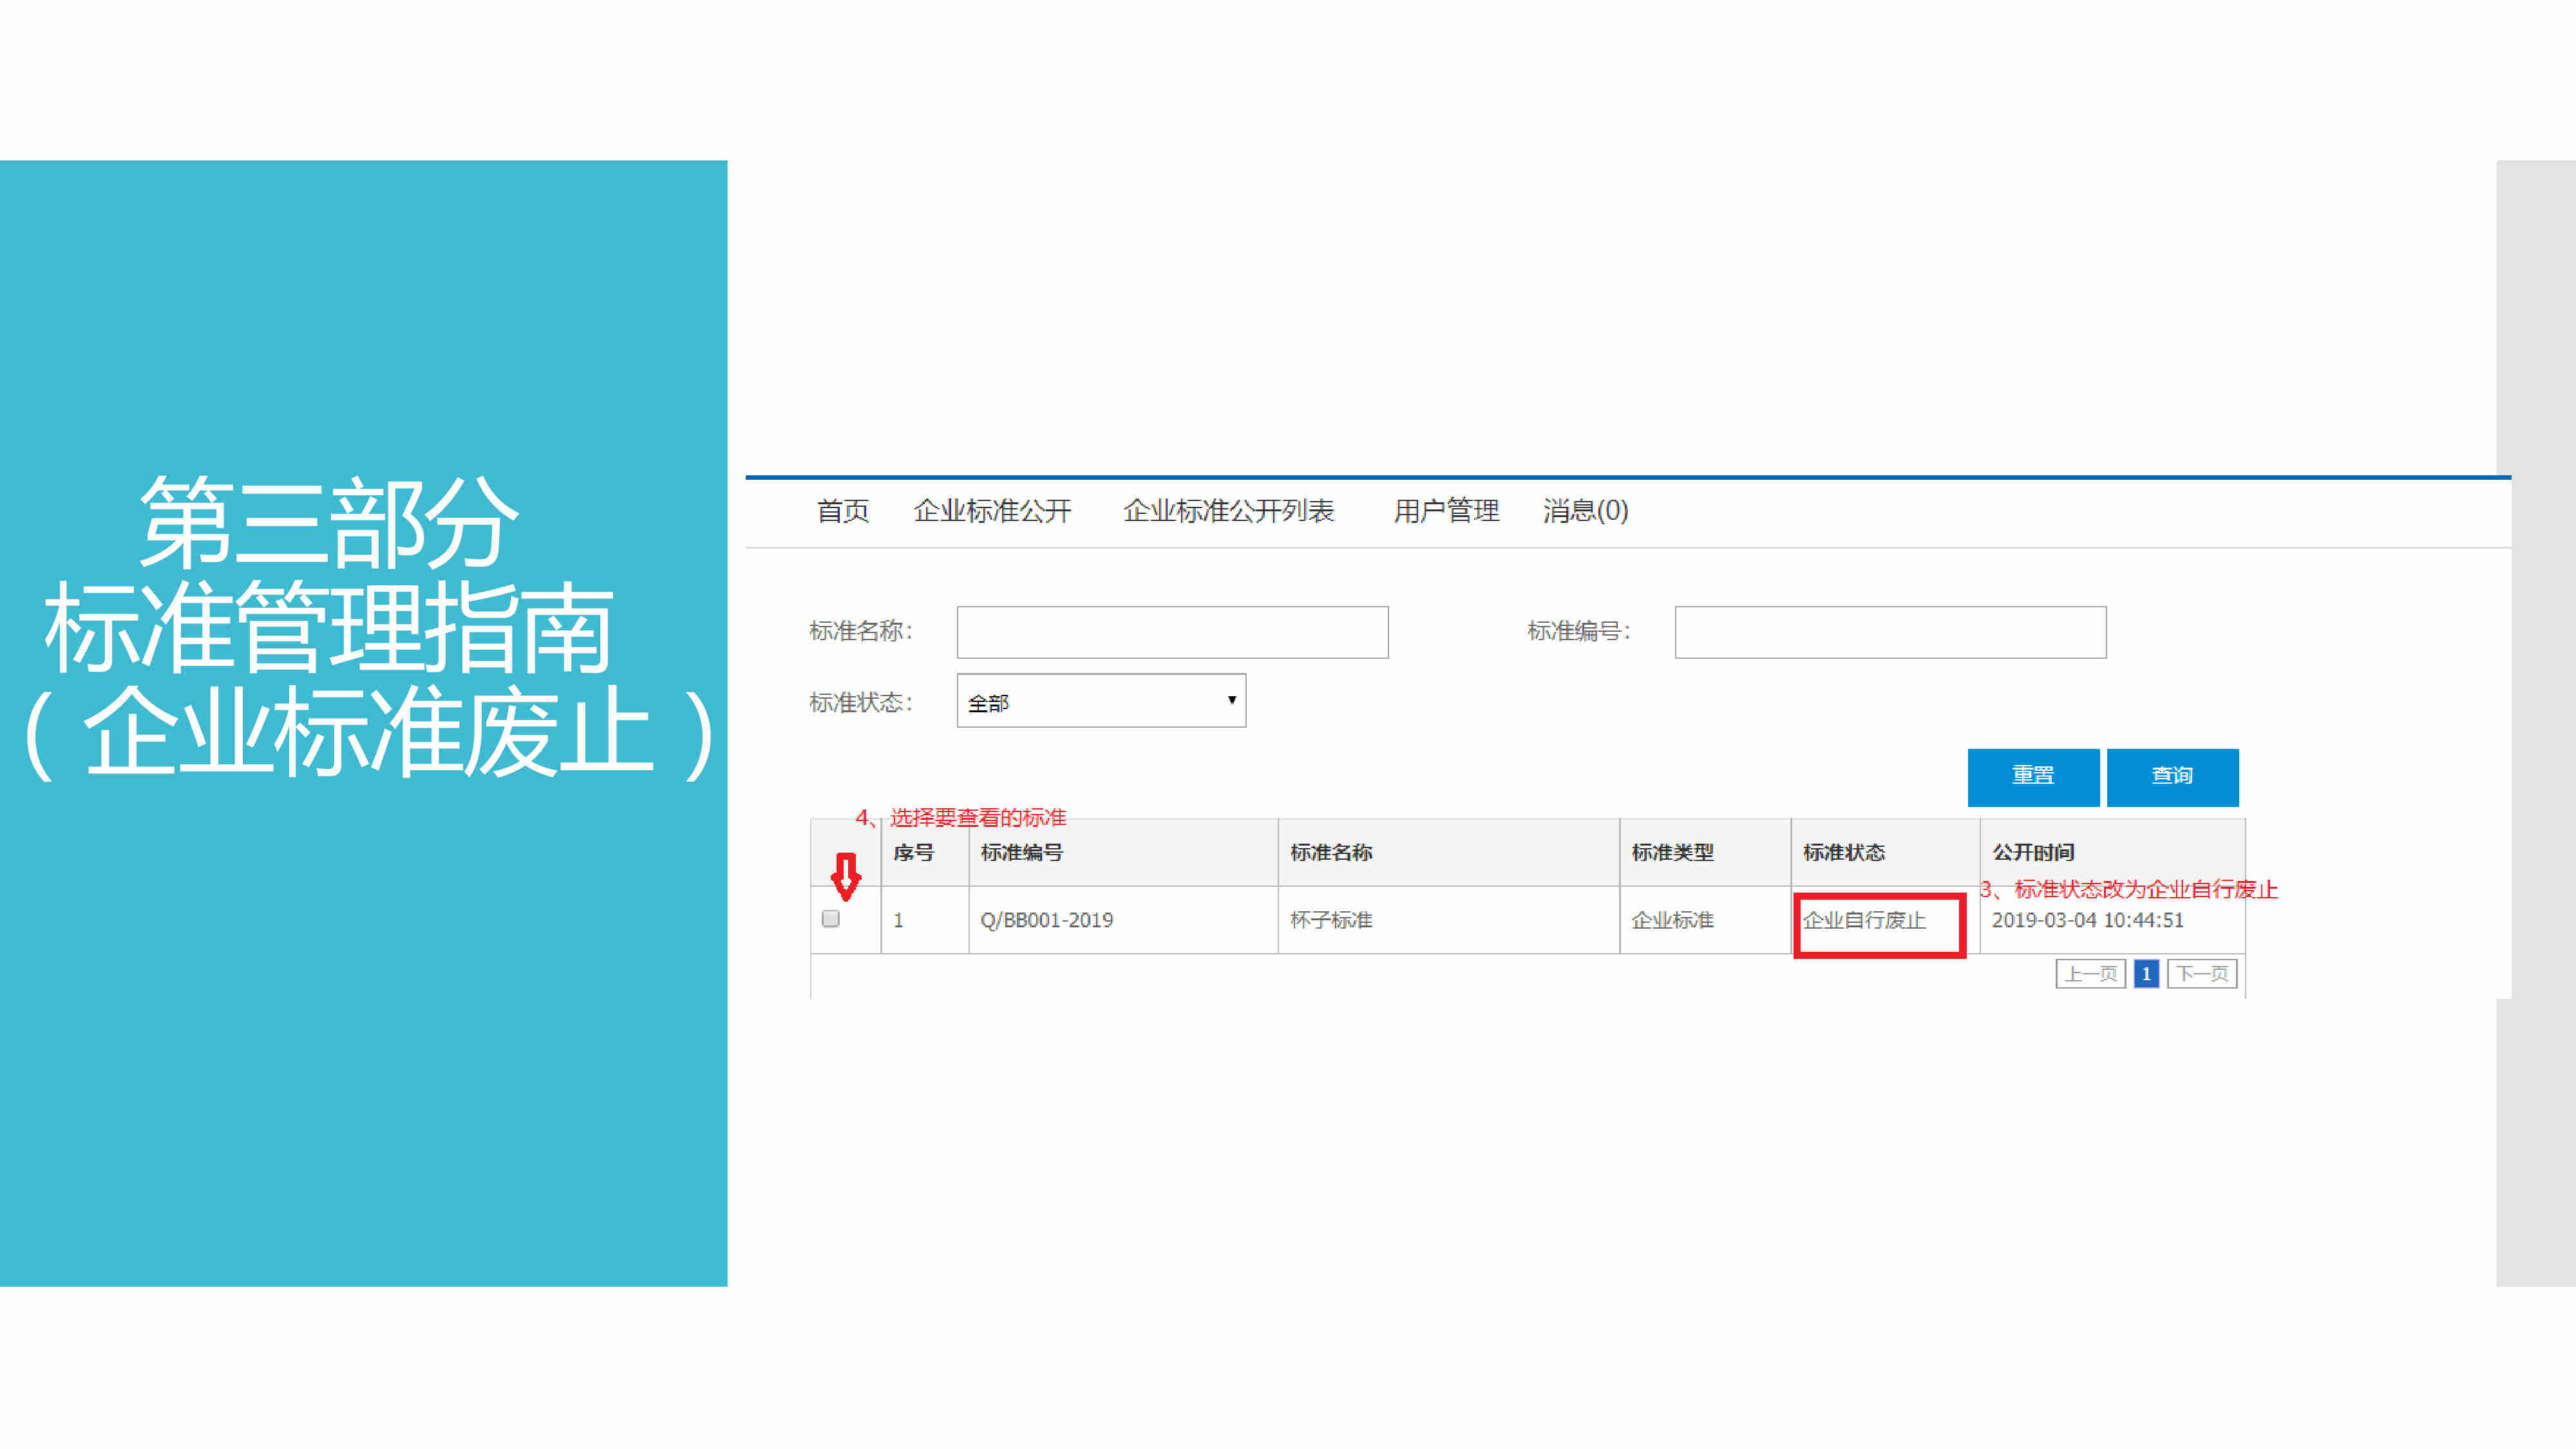
Task: Select the 杯子标准 name cell
Action: [x=1448, y=920]
